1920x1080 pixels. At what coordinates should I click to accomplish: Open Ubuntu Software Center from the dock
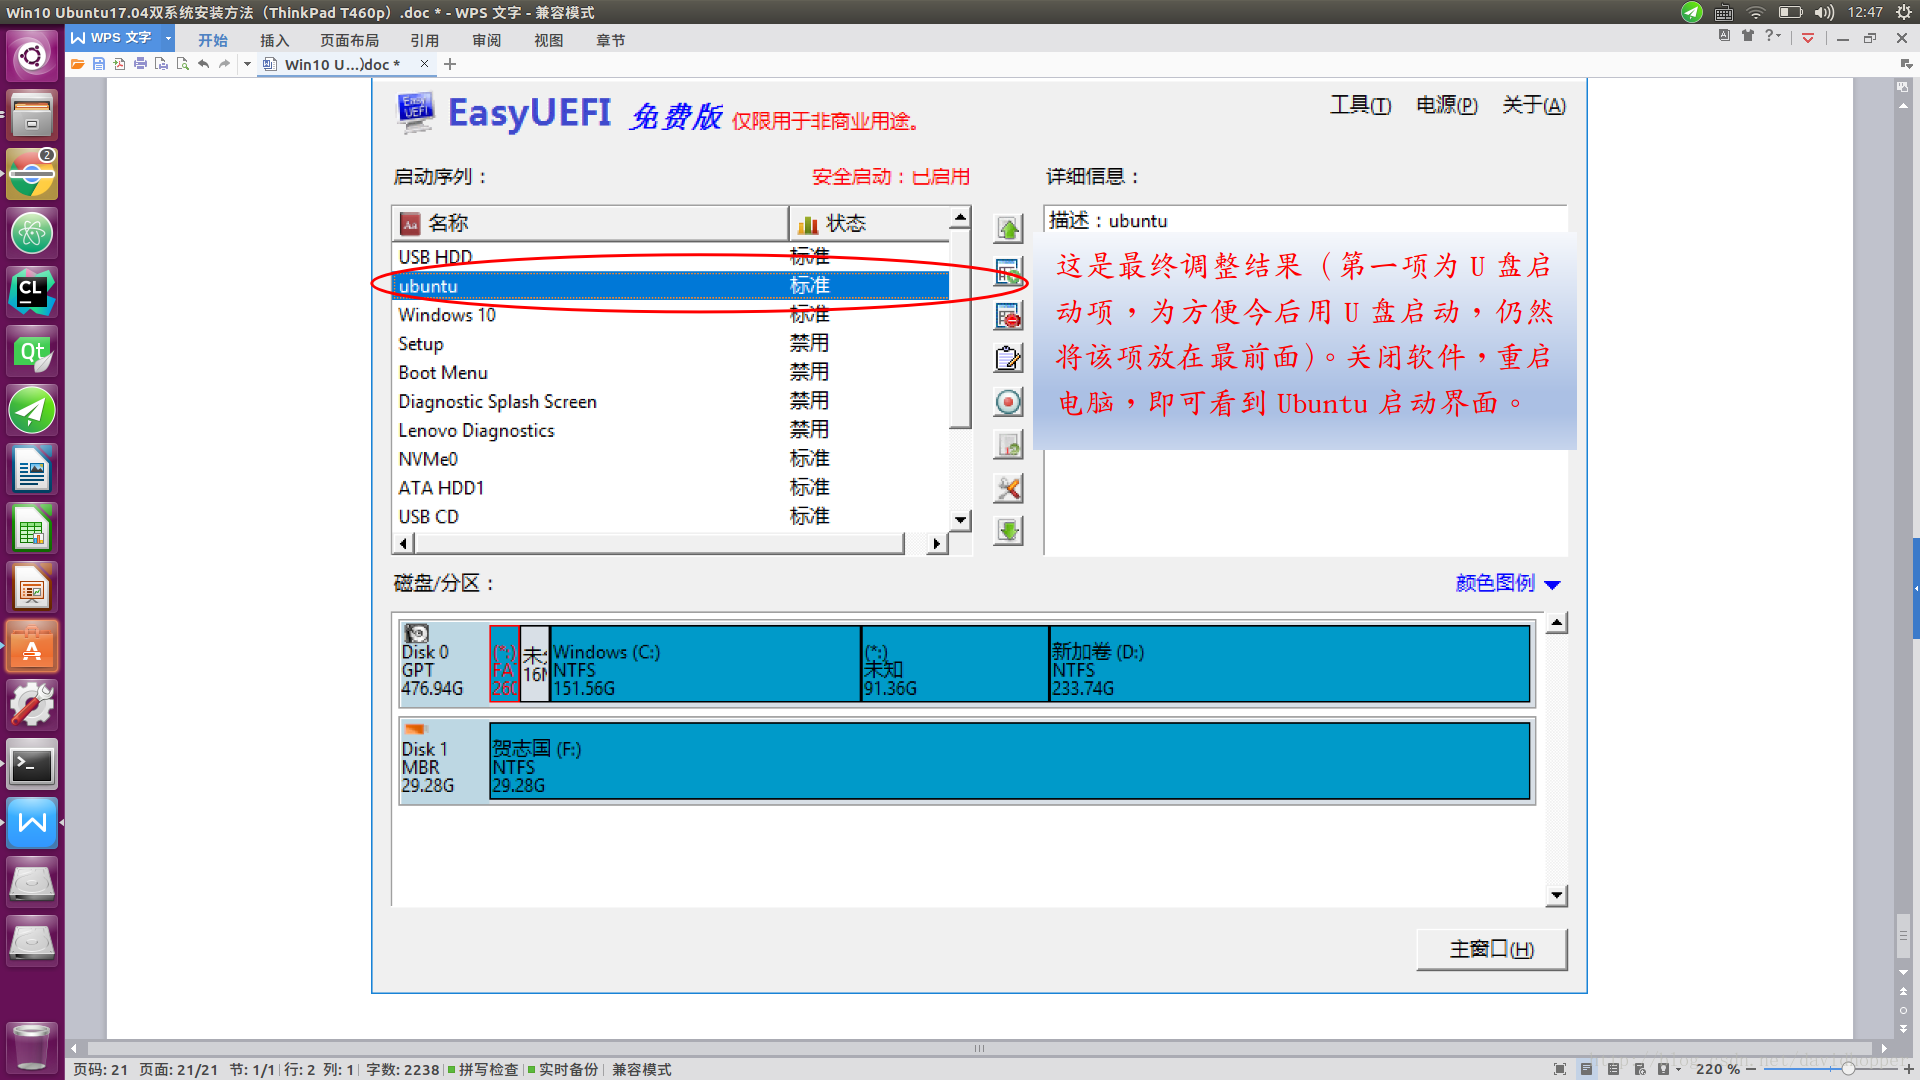point(32,647)
